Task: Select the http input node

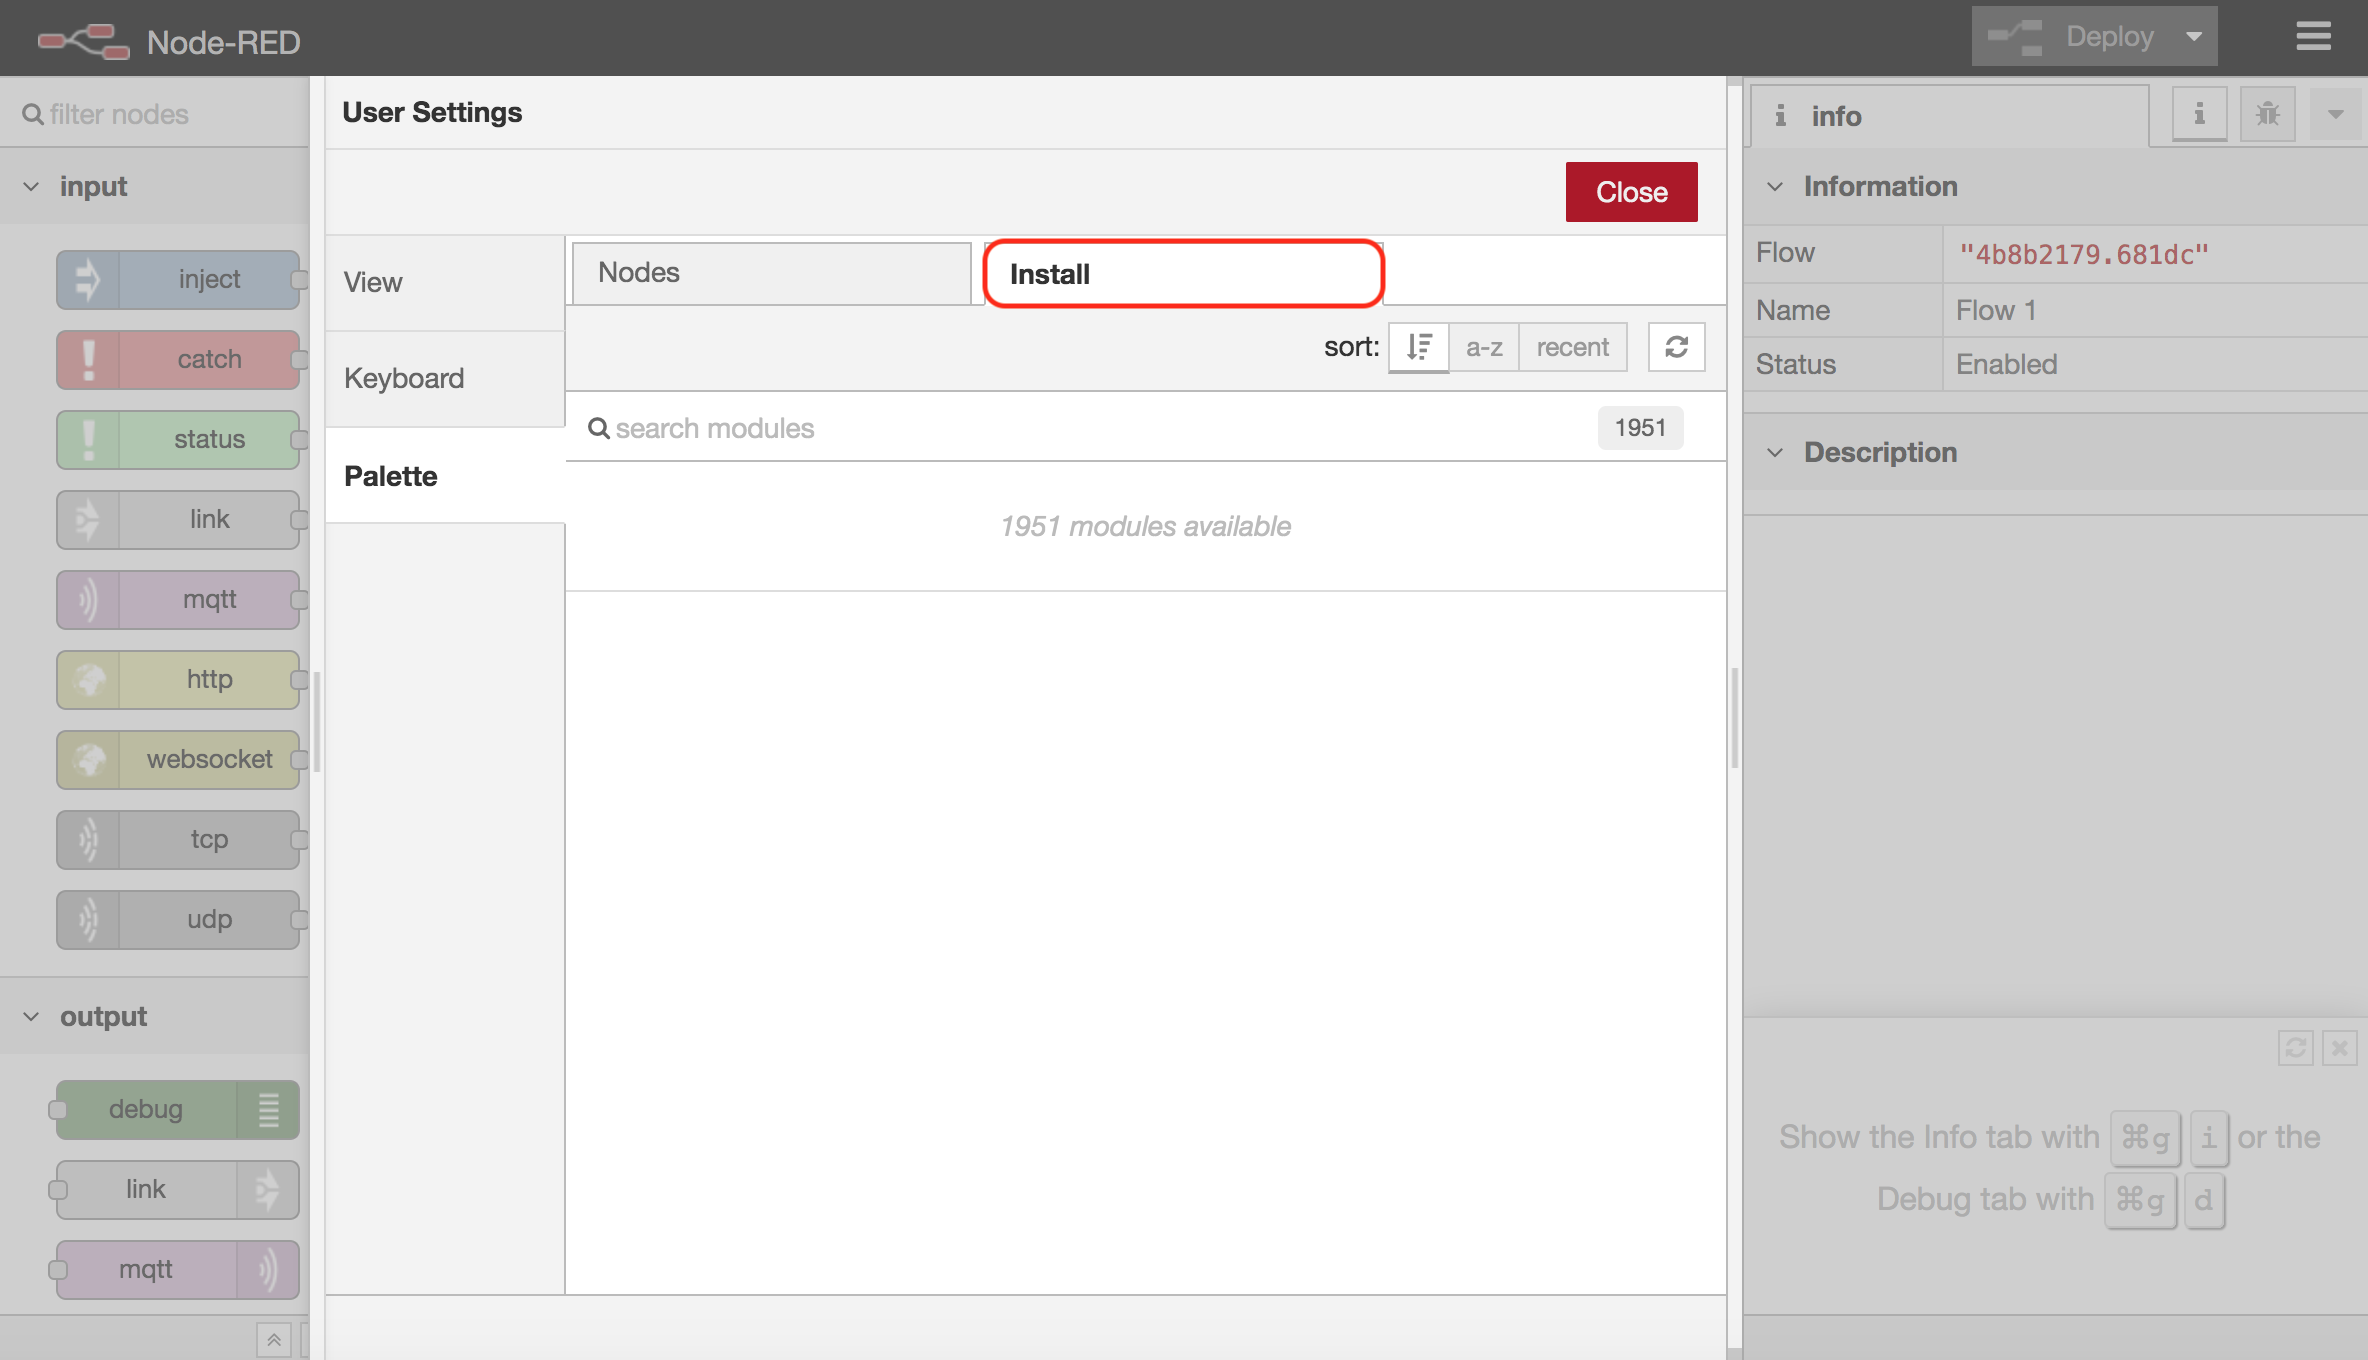Action: click(178, 679)
